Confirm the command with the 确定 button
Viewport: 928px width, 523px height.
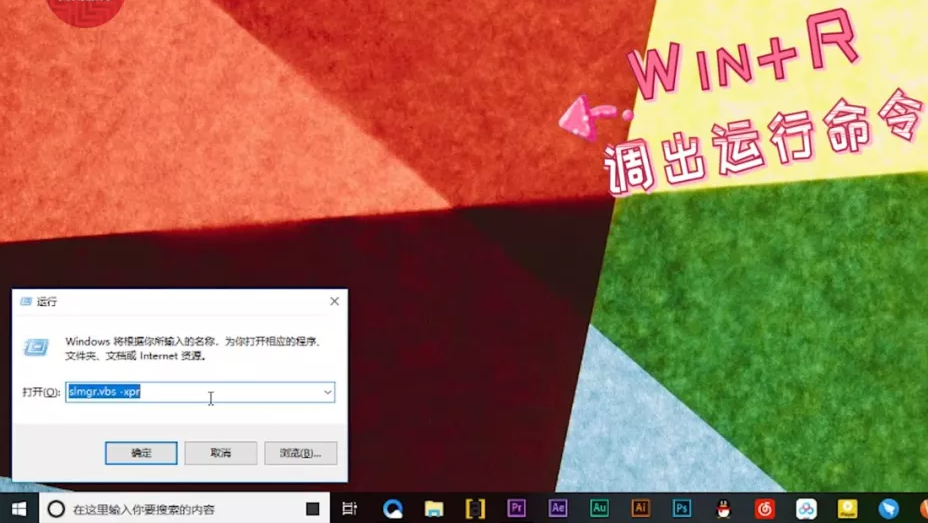[x=141, y=453]
